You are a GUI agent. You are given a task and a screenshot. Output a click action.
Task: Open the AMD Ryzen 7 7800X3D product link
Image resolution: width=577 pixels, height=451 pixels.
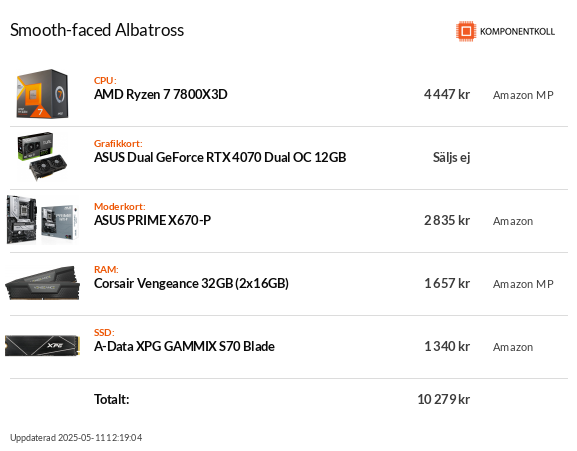coord(160,95)
